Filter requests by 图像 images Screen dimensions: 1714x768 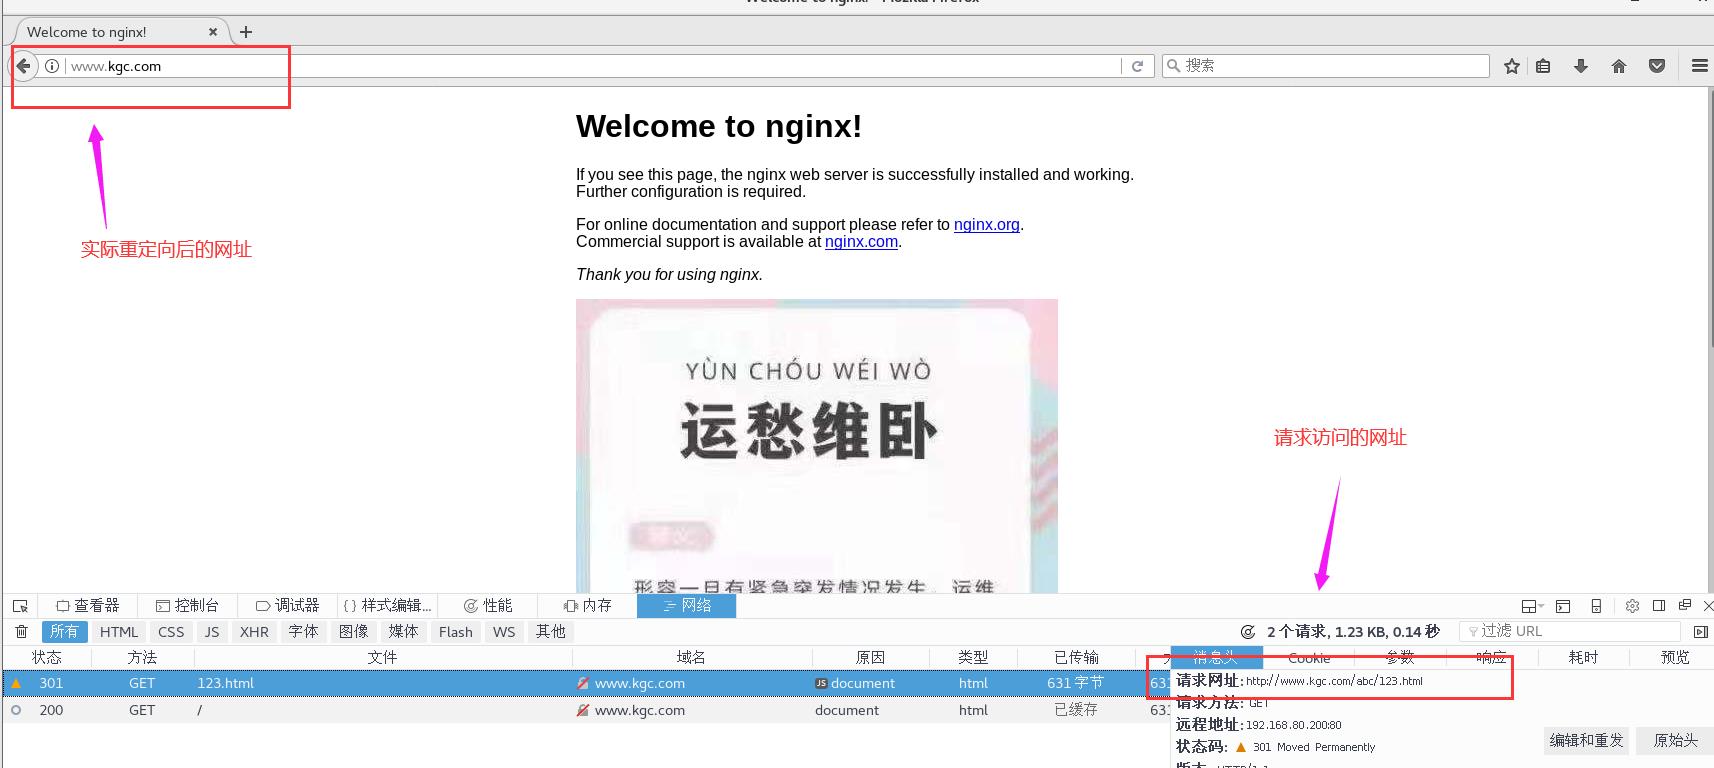(353, 632)
